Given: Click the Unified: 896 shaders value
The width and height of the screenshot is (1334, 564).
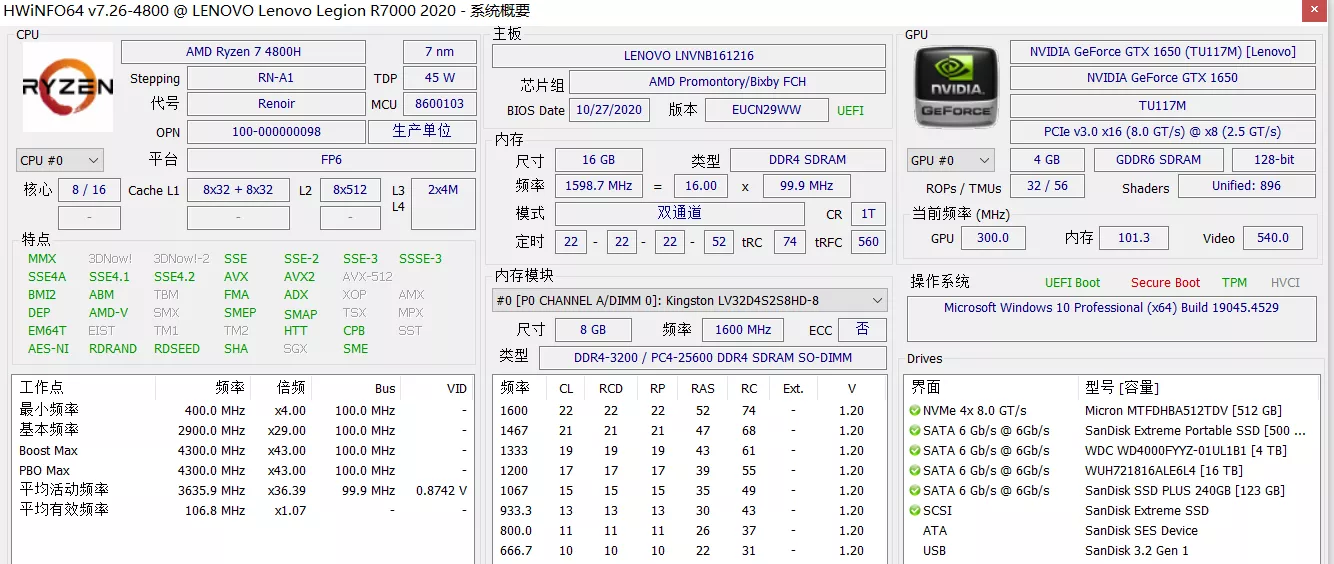Looking at the screenshot, I should (x=1246, y=186).
